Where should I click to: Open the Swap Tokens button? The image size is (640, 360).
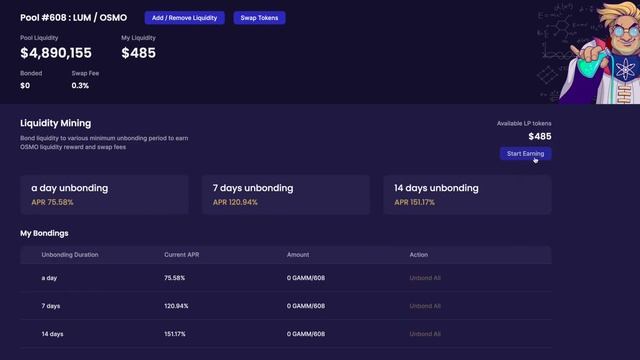point(259,18)
